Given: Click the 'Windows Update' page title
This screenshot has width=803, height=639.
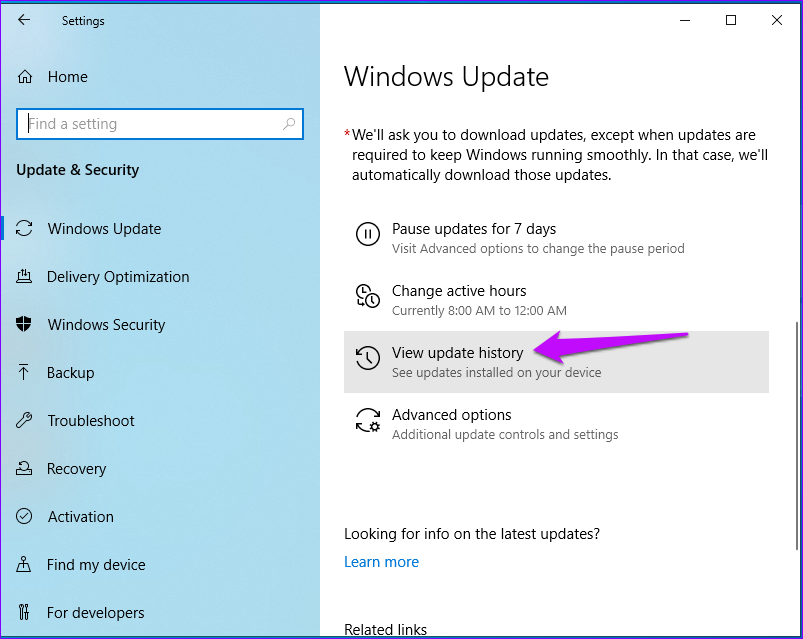Looking at the screenshot, I should point(447,77).
